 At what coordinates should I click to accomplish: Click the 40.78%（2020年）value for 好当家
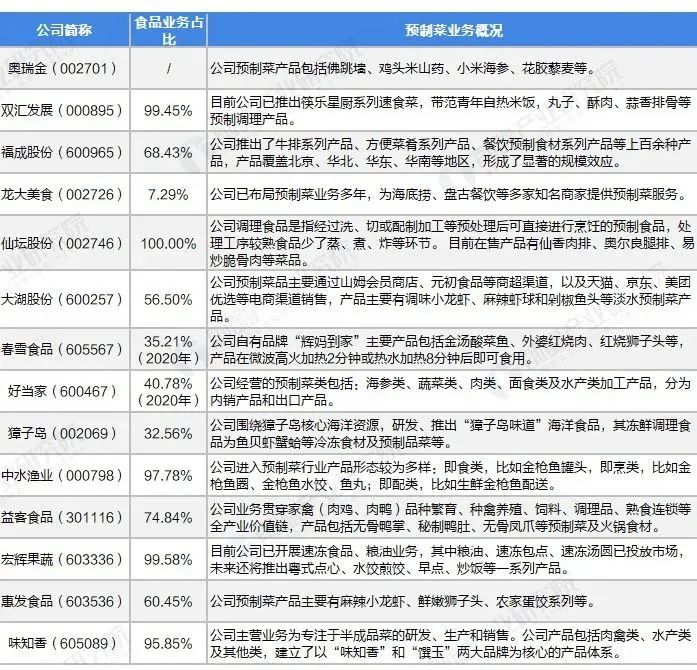168,391
